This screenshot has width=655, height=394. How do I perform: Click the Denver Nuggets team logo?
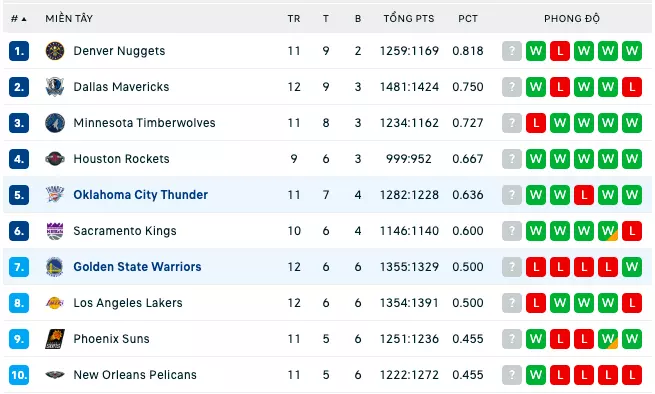55,51
